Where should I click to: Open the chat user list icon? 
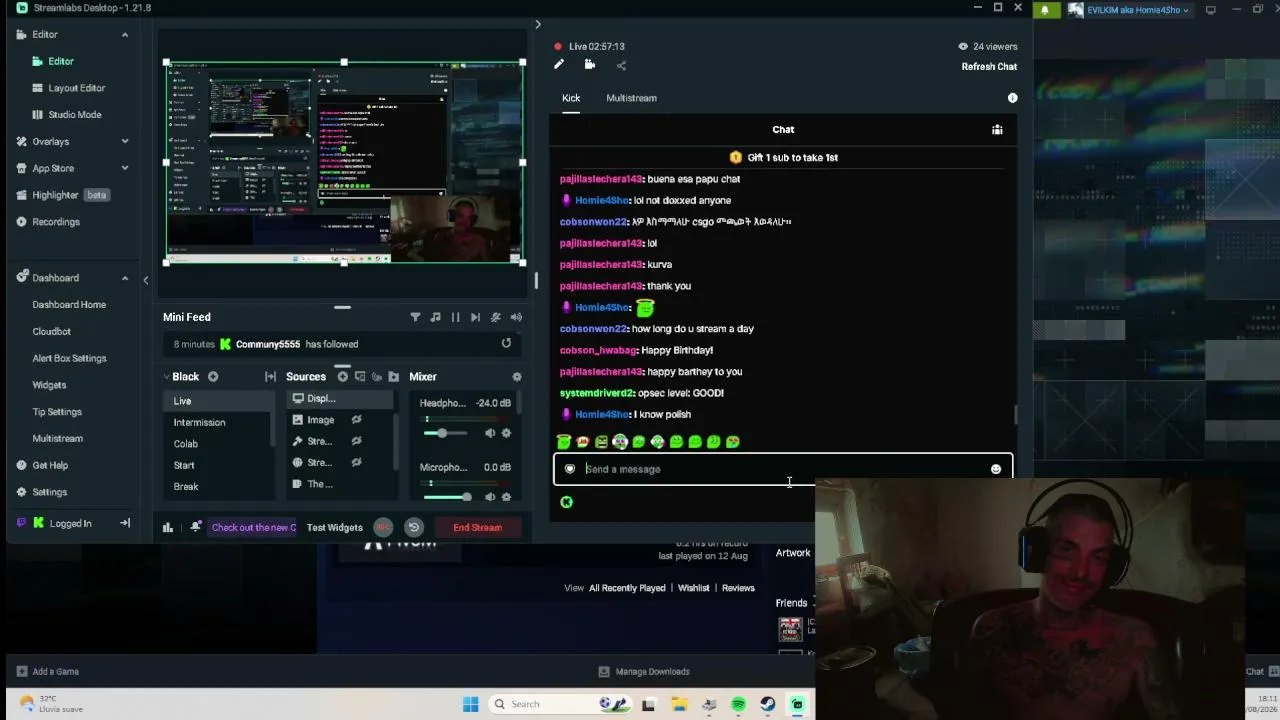point(997,129)
